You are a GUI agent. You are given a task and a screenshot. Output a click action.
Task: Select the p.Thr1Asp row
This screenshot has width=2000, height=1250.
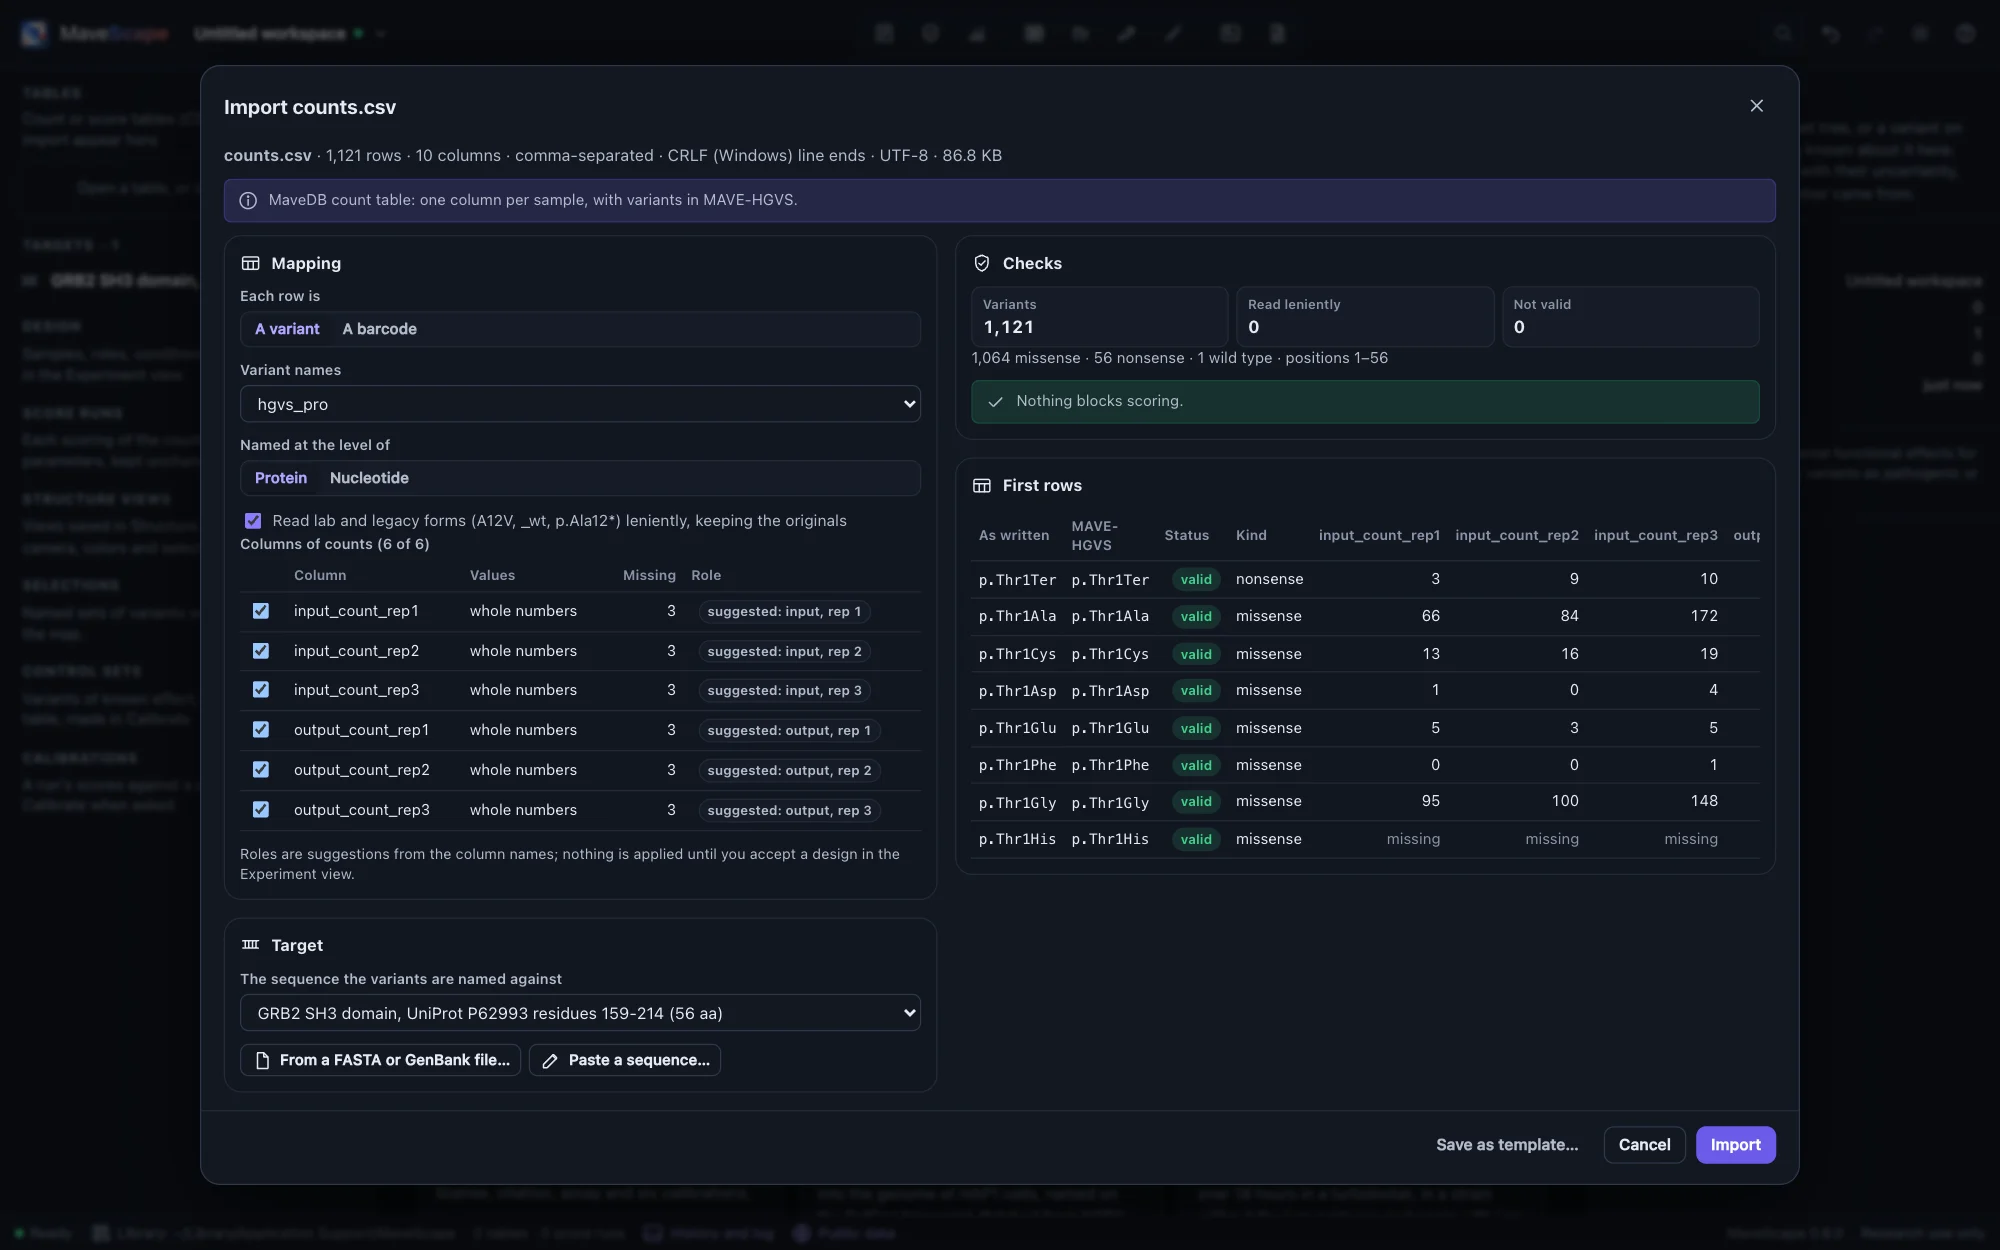point(1365,690)
